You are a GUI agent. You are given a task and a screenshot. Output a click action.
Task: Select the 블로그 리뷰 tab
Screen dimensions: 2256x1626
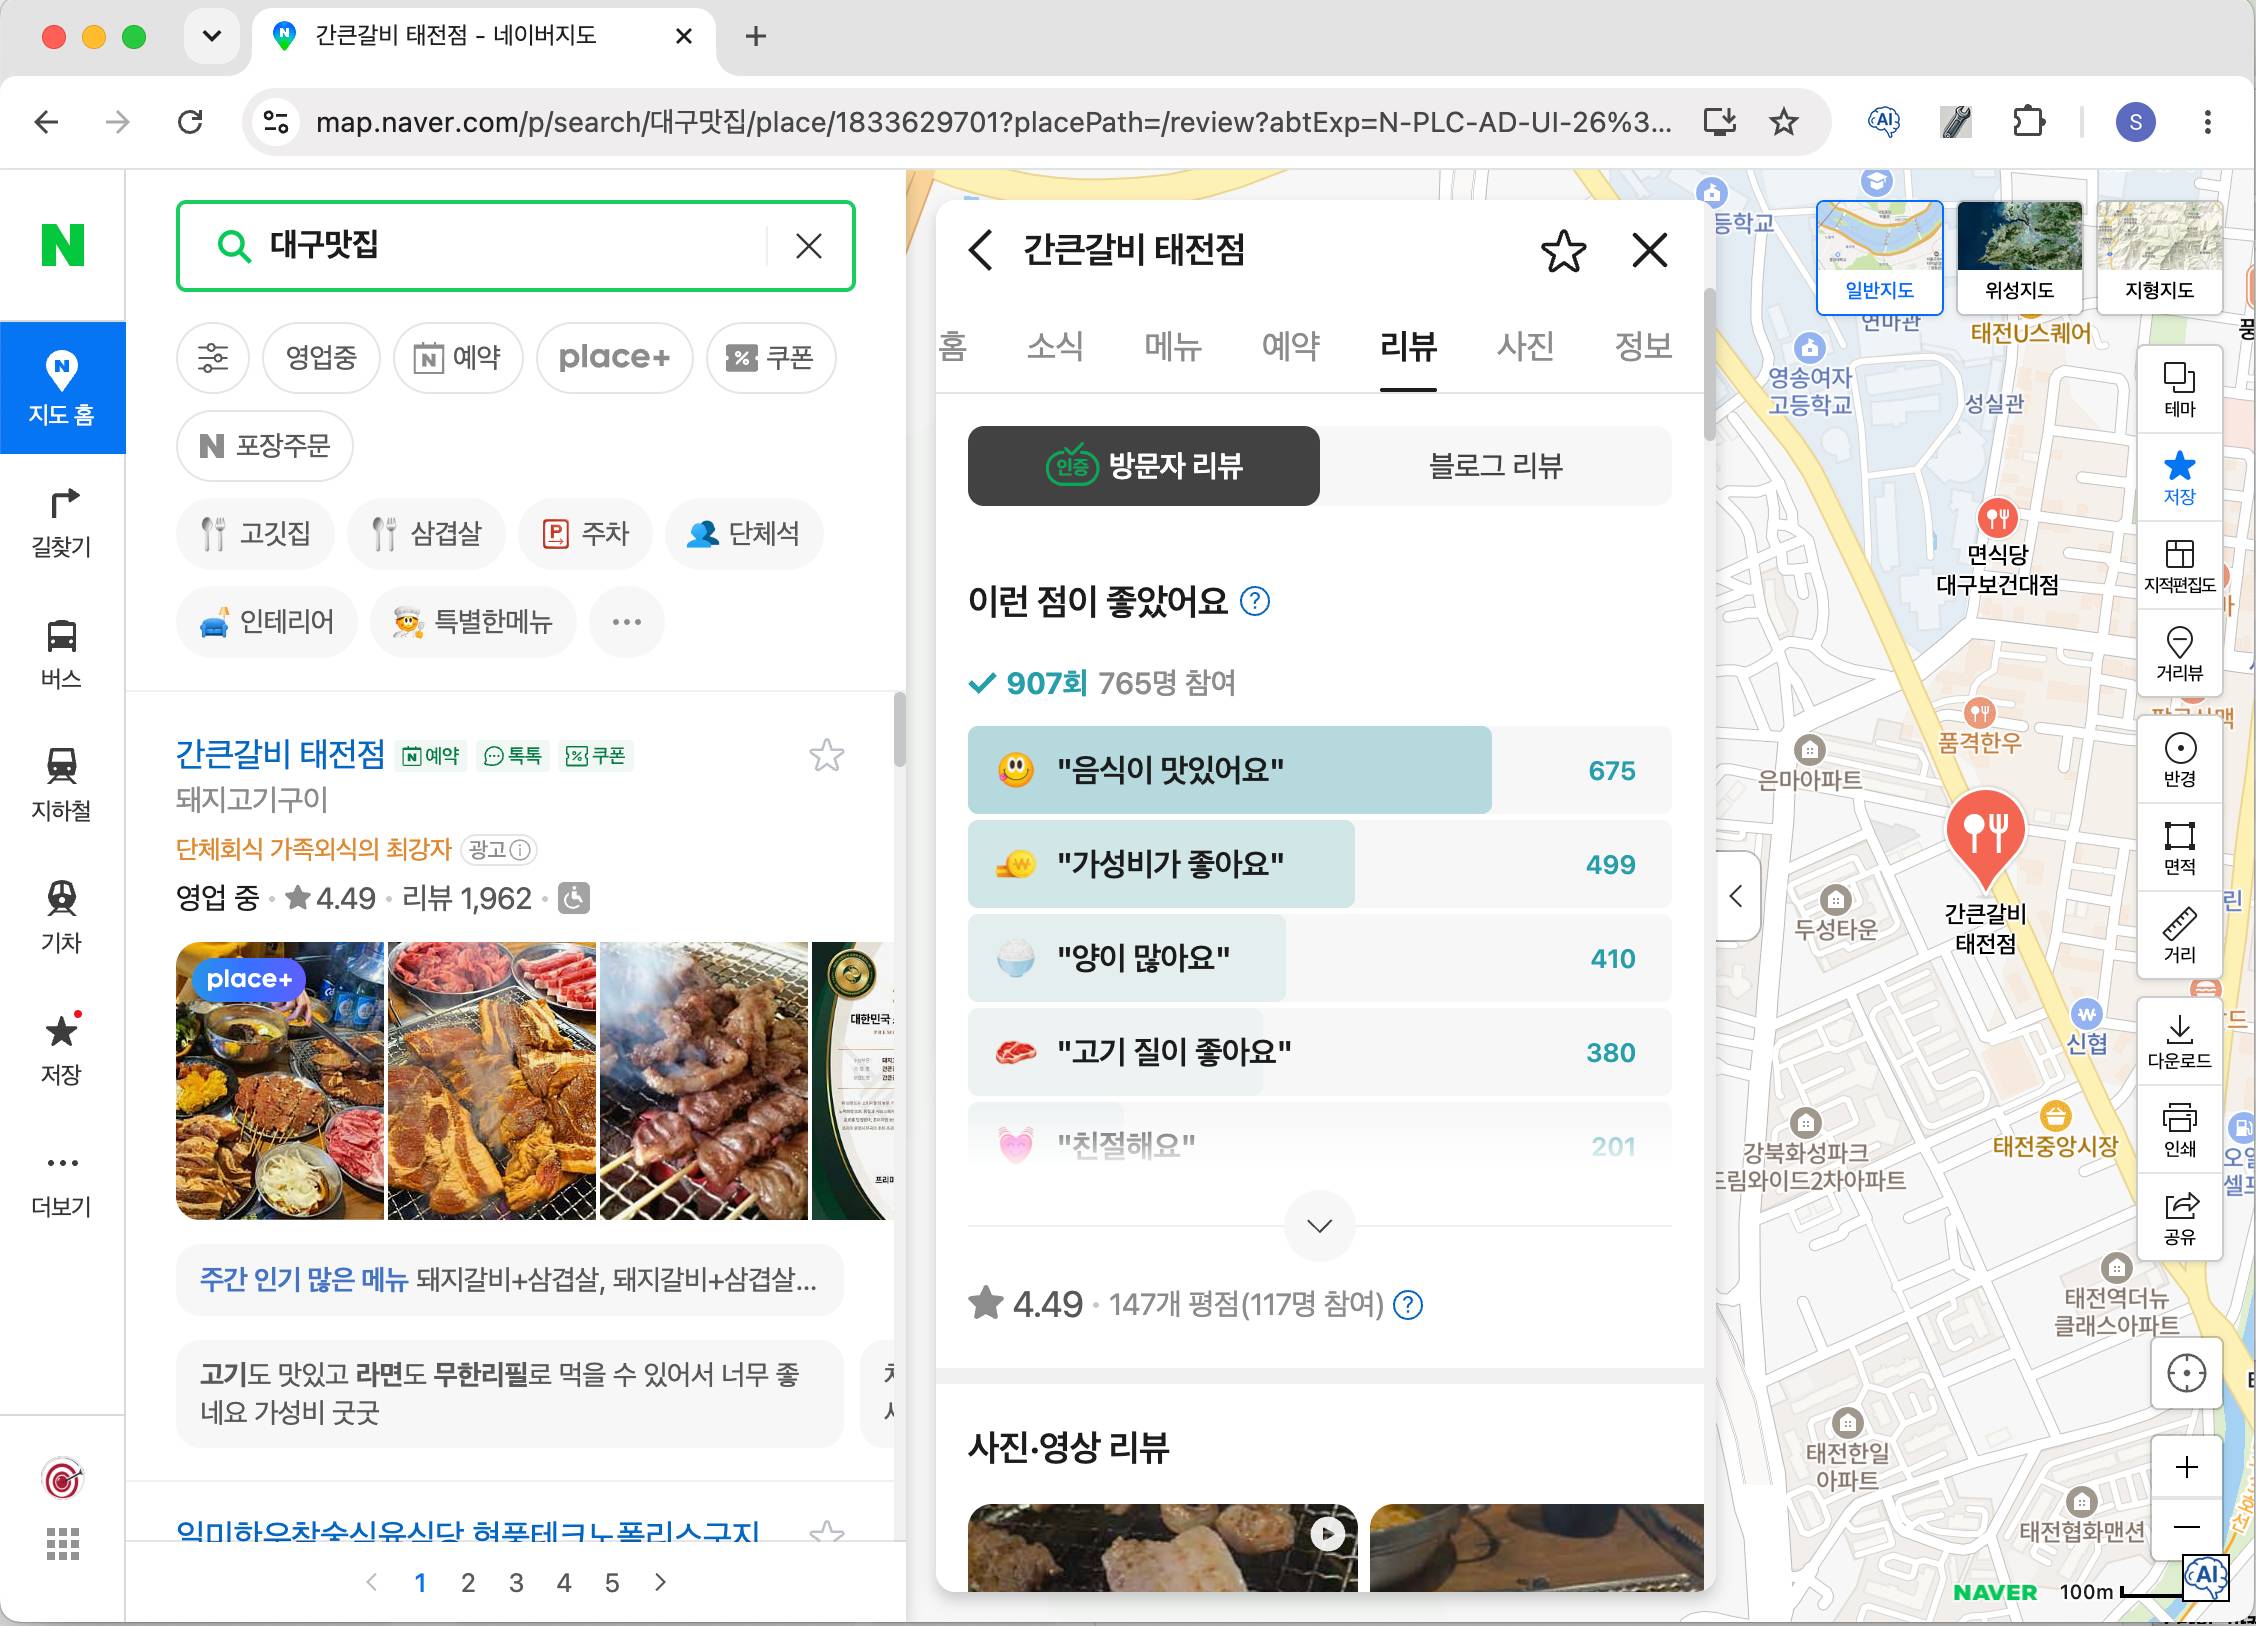point(1496,466)
